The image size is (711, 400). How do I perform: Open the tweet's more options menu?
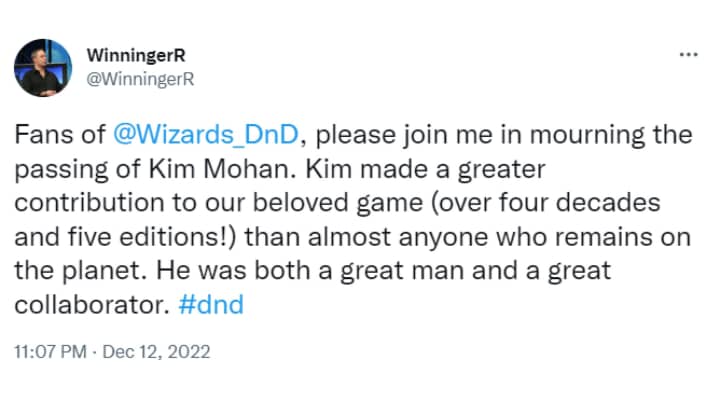coord(688,53)
